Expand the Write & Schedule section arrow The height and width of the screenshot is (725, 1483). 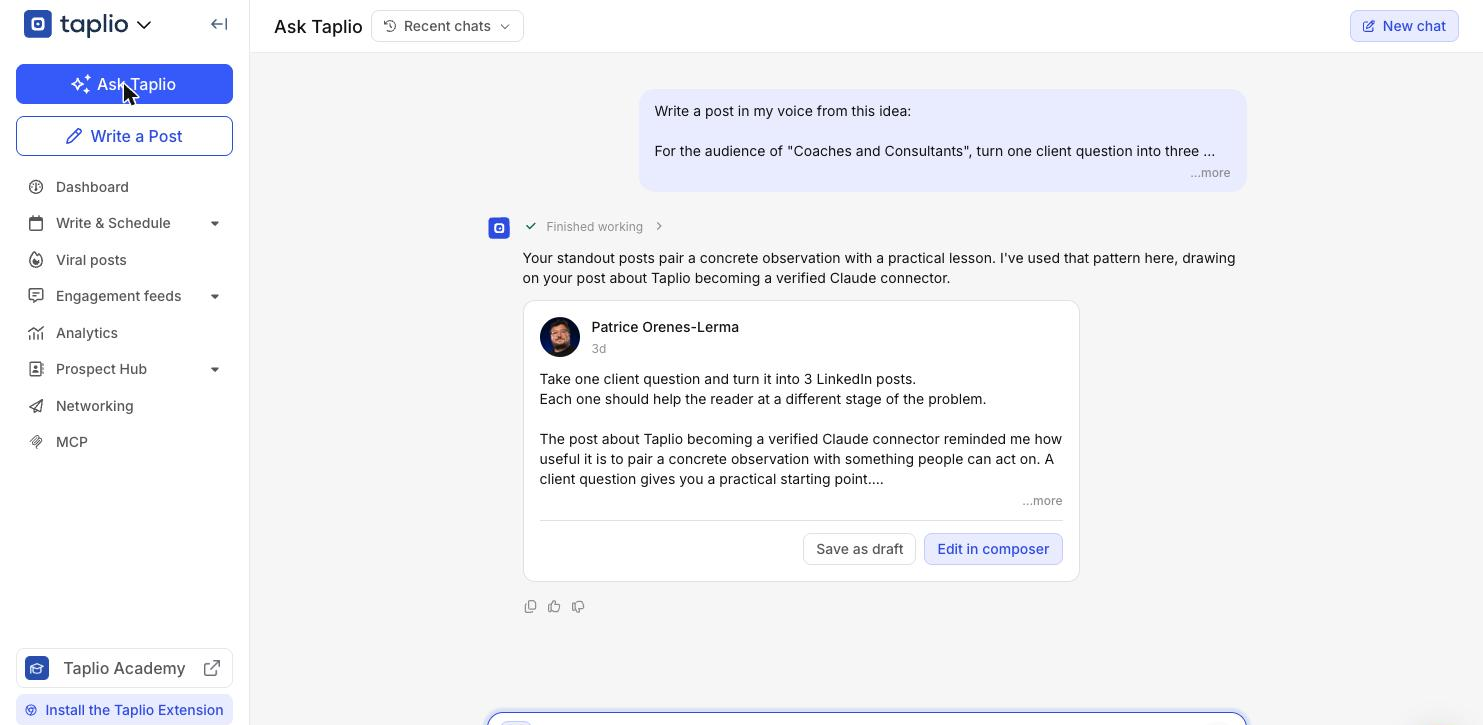(215, 223)
